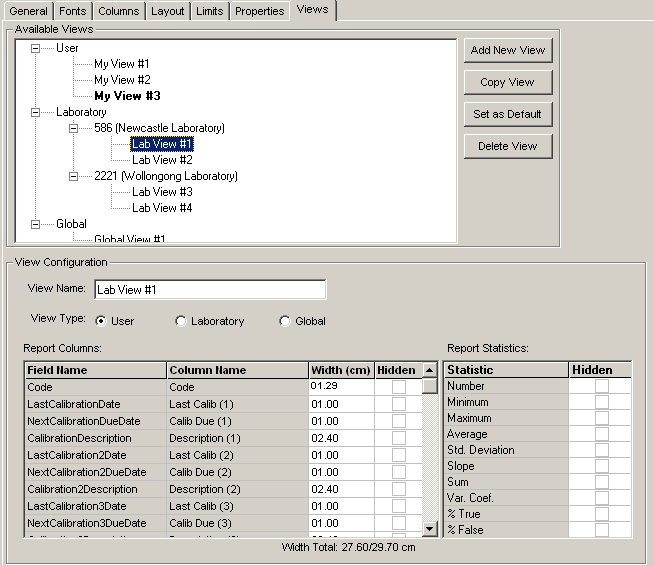Hide the Minimum statistic
The width and height of the screenshot is (654, 566).
(601, 402)
